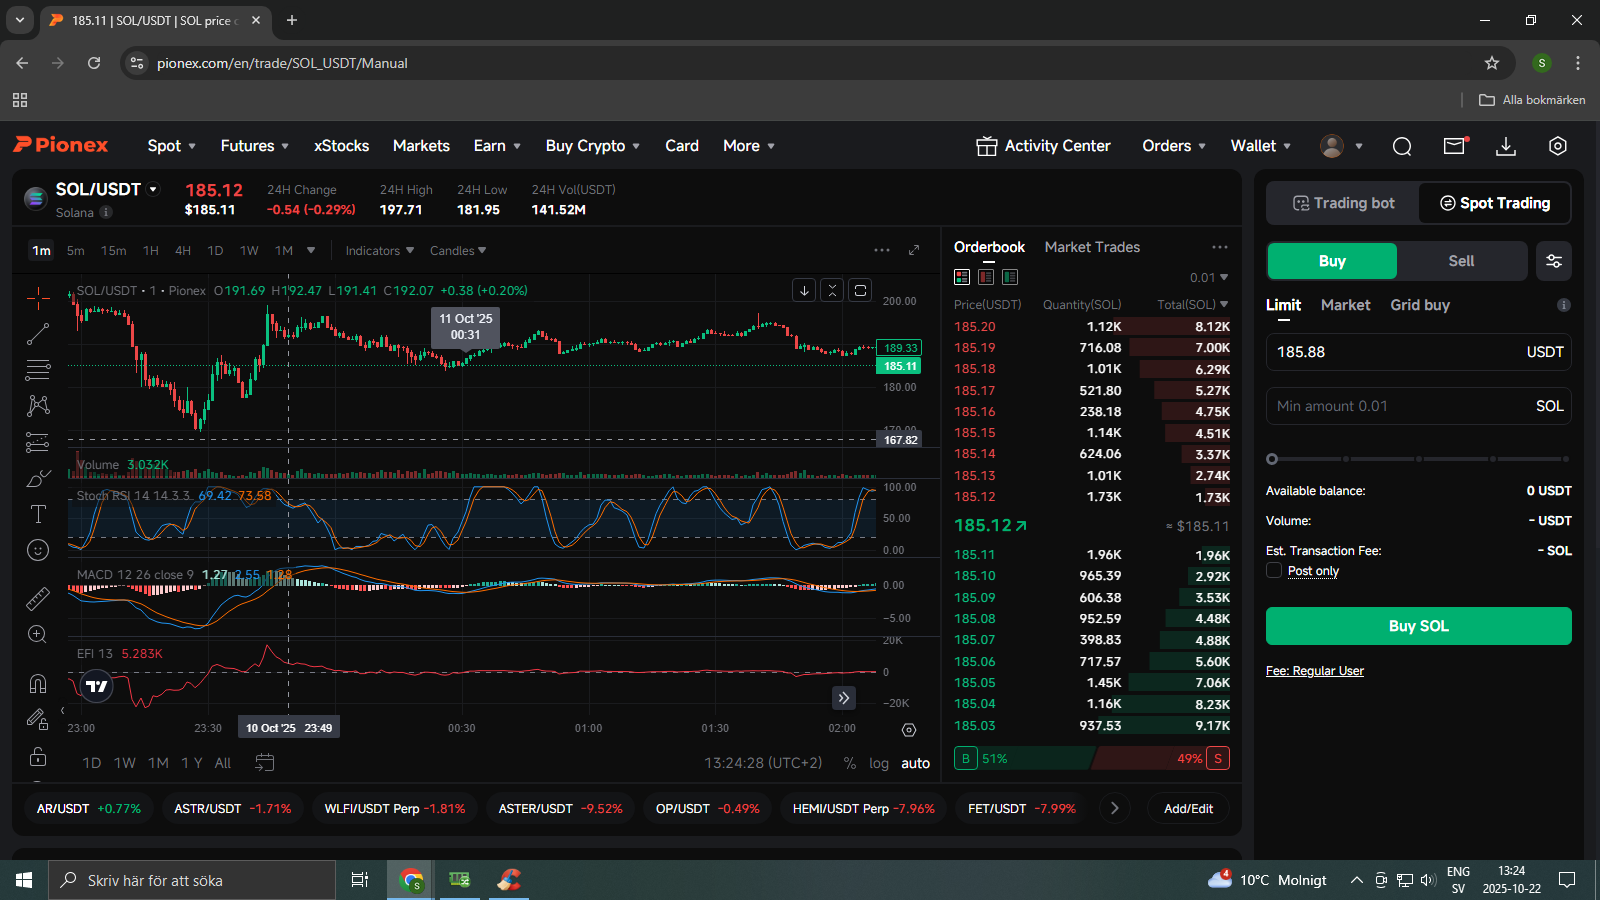This screenshot has height=900, width=1600.
Task: Open the Indicators dropdown on chart
Action: (380, 251)
